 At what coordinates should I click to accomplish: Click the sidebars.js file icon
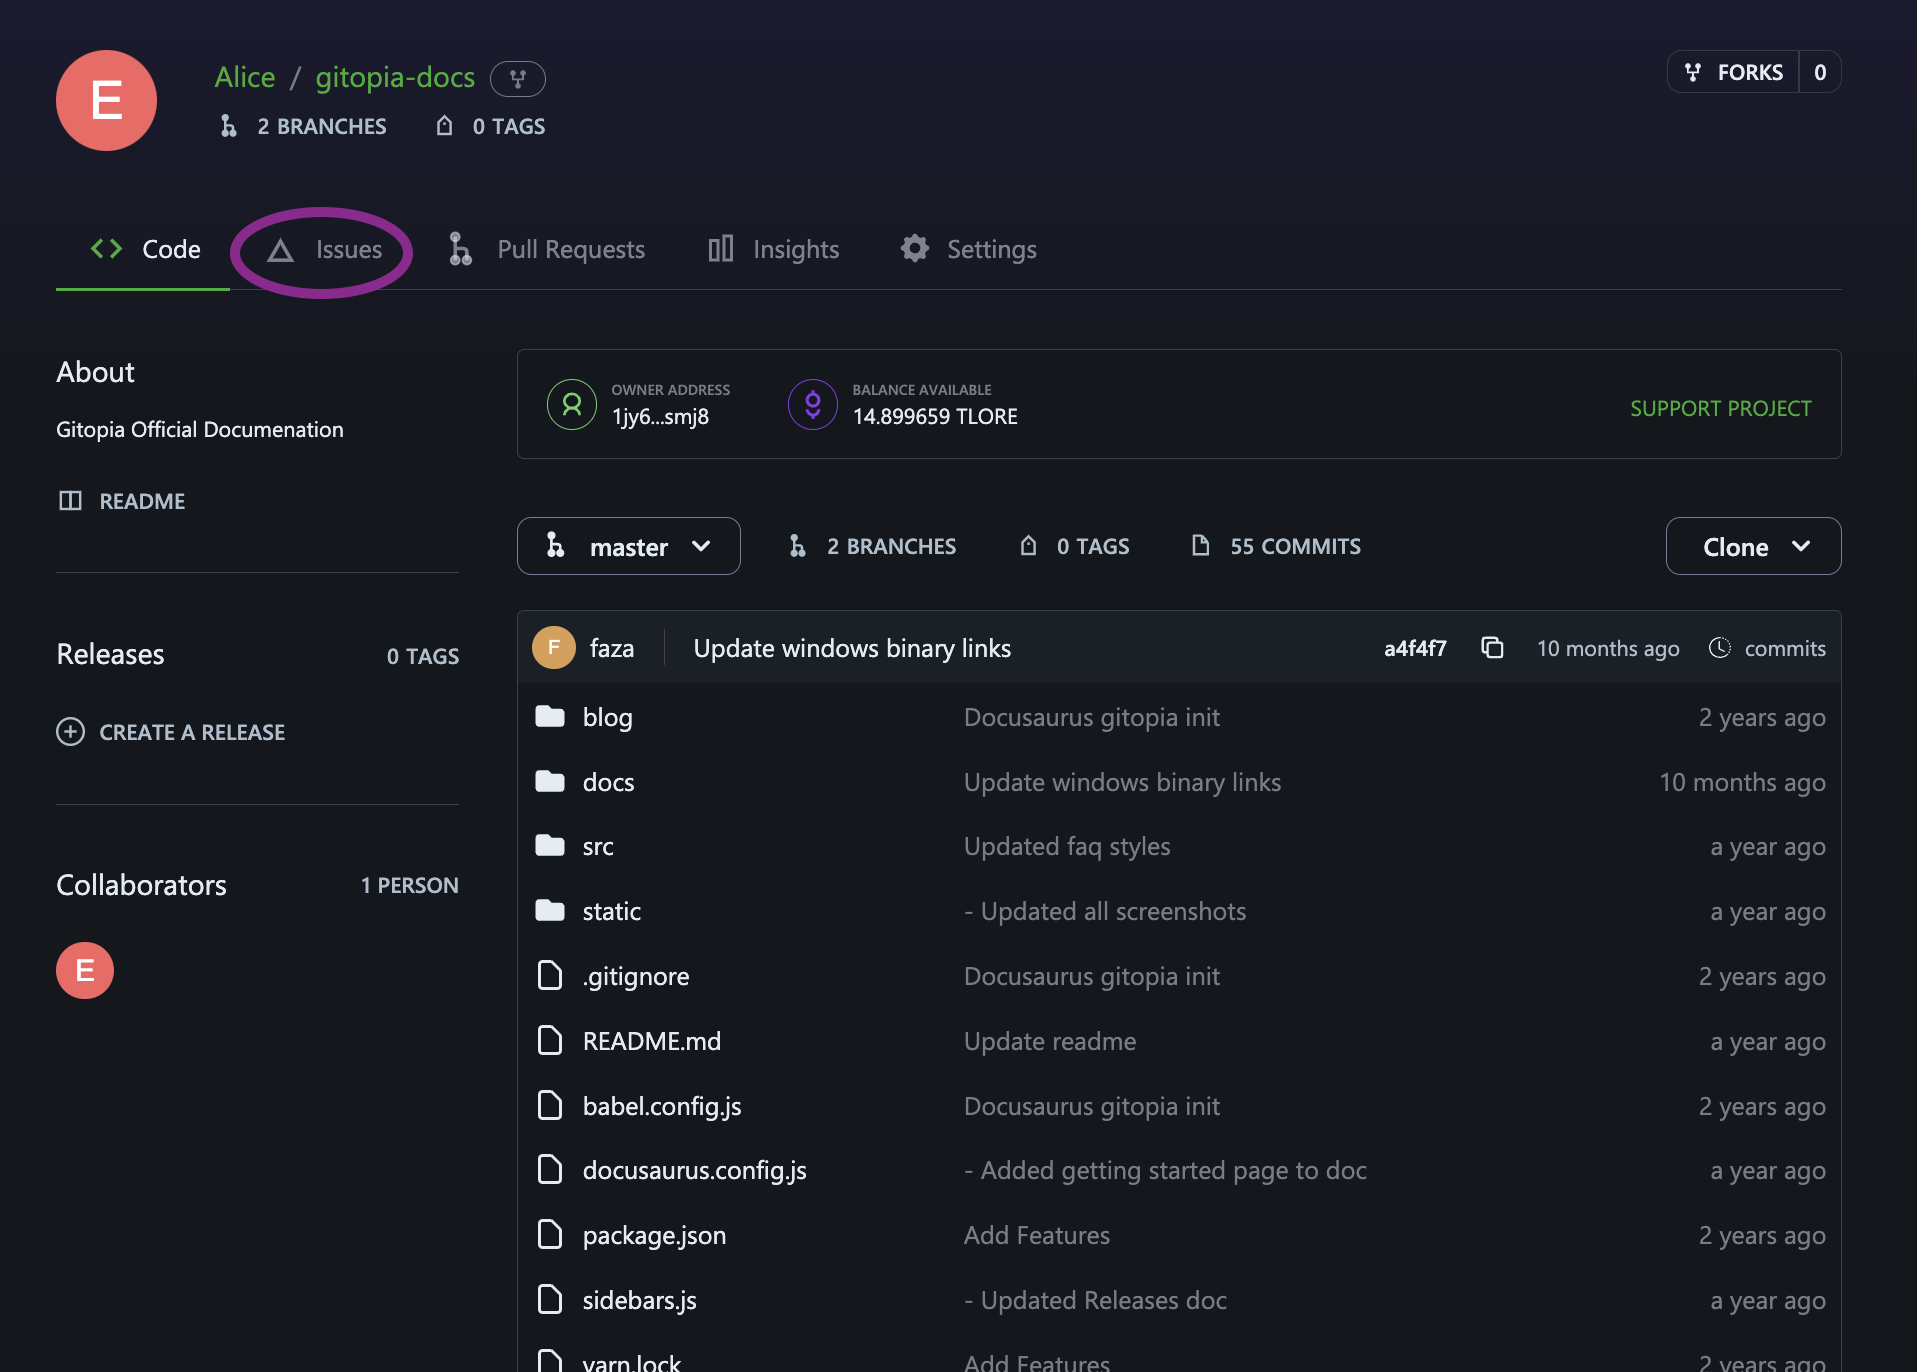(550, 1299)
